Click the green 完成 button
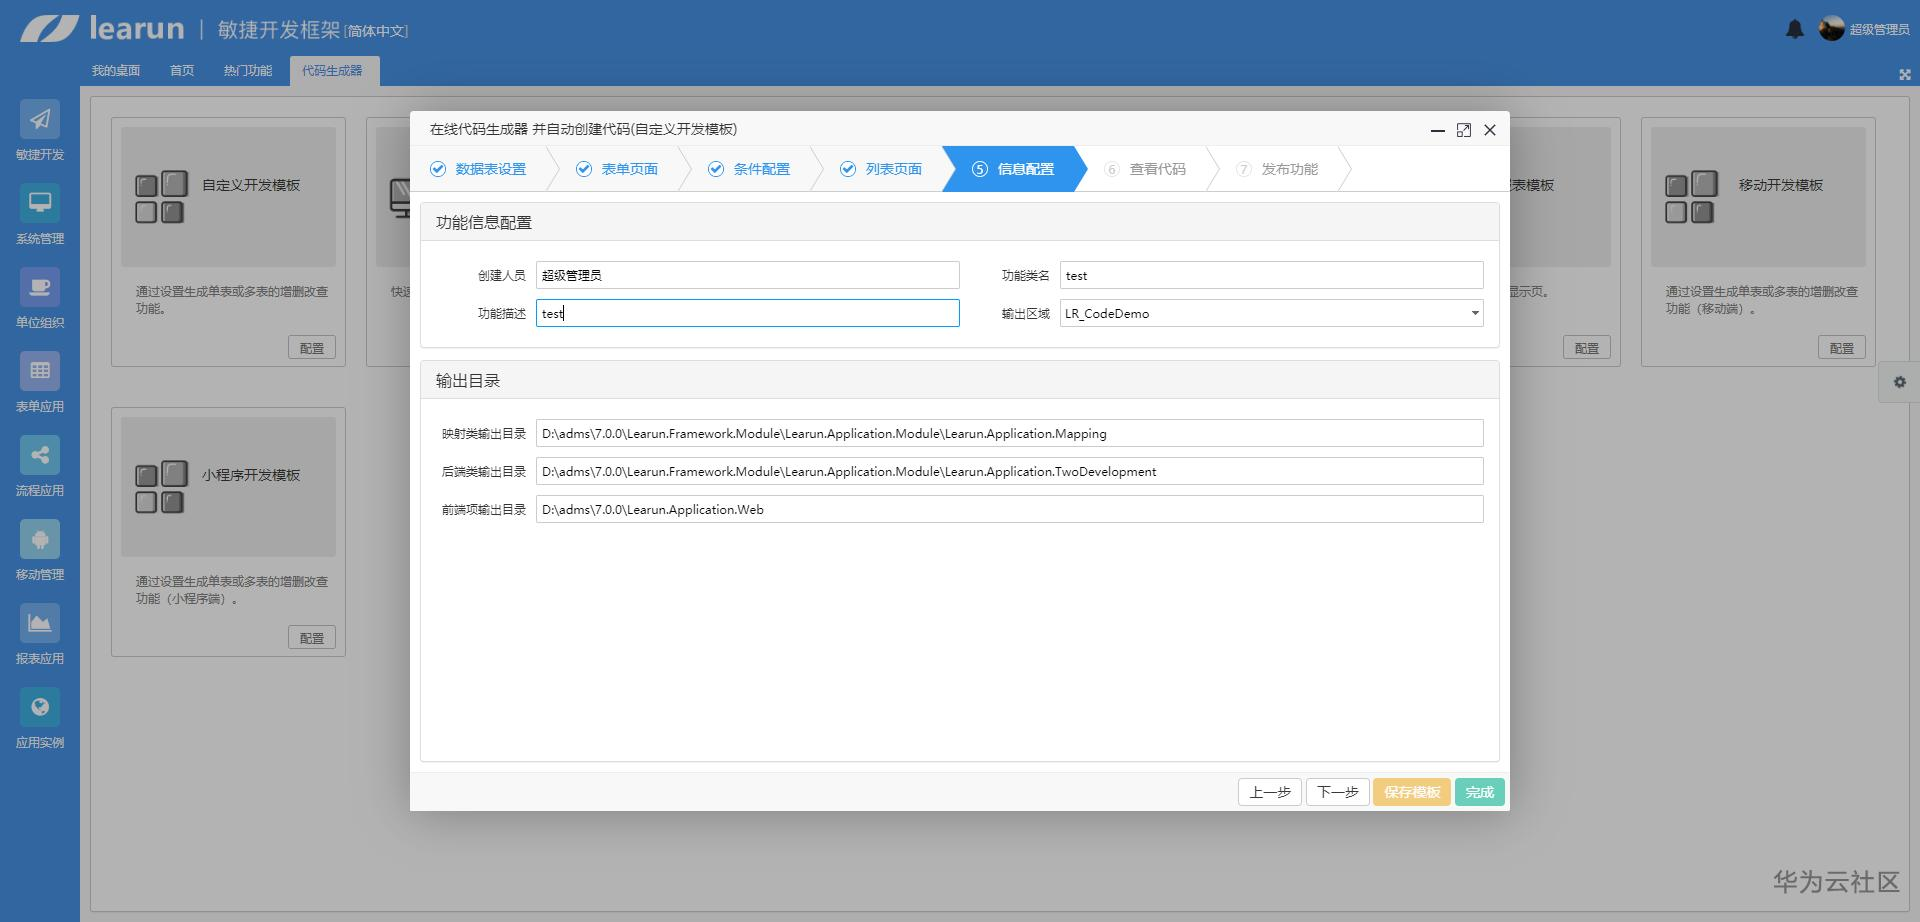Screen dimensions: 1920x922 [x=1480, y=792]
